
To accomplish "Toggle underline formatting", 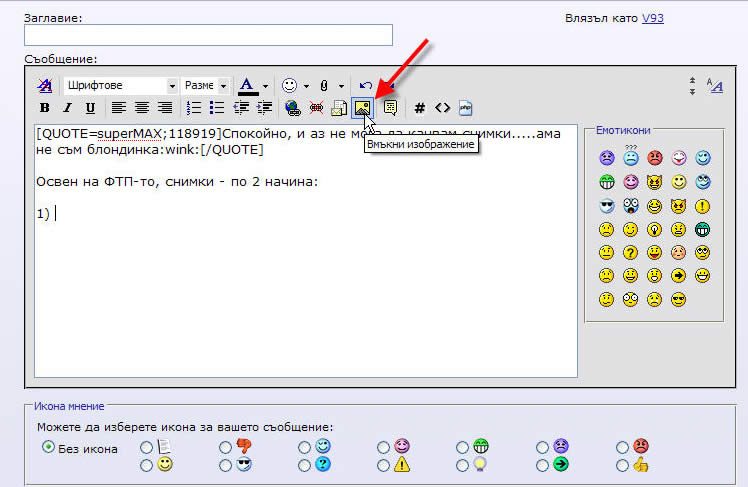I will click(x=90, y=108).
